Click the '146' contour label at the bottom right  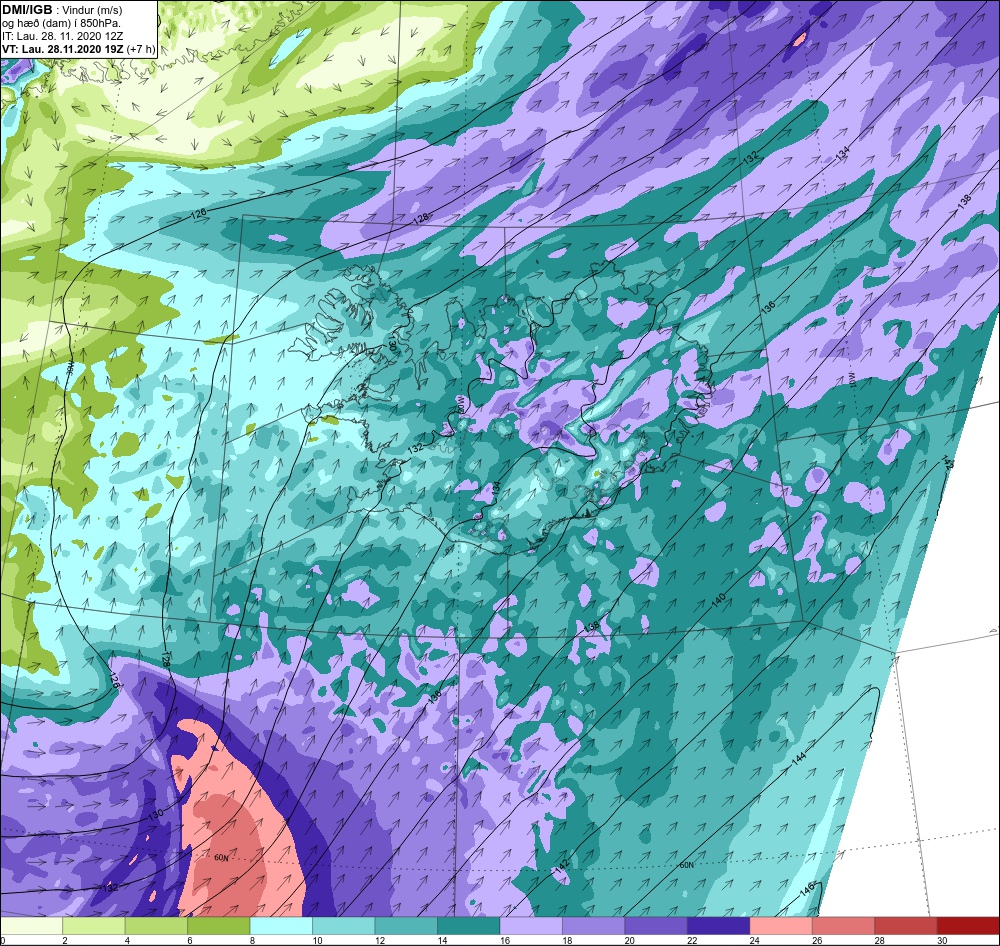pyautogui.click(x=807, y=887)
